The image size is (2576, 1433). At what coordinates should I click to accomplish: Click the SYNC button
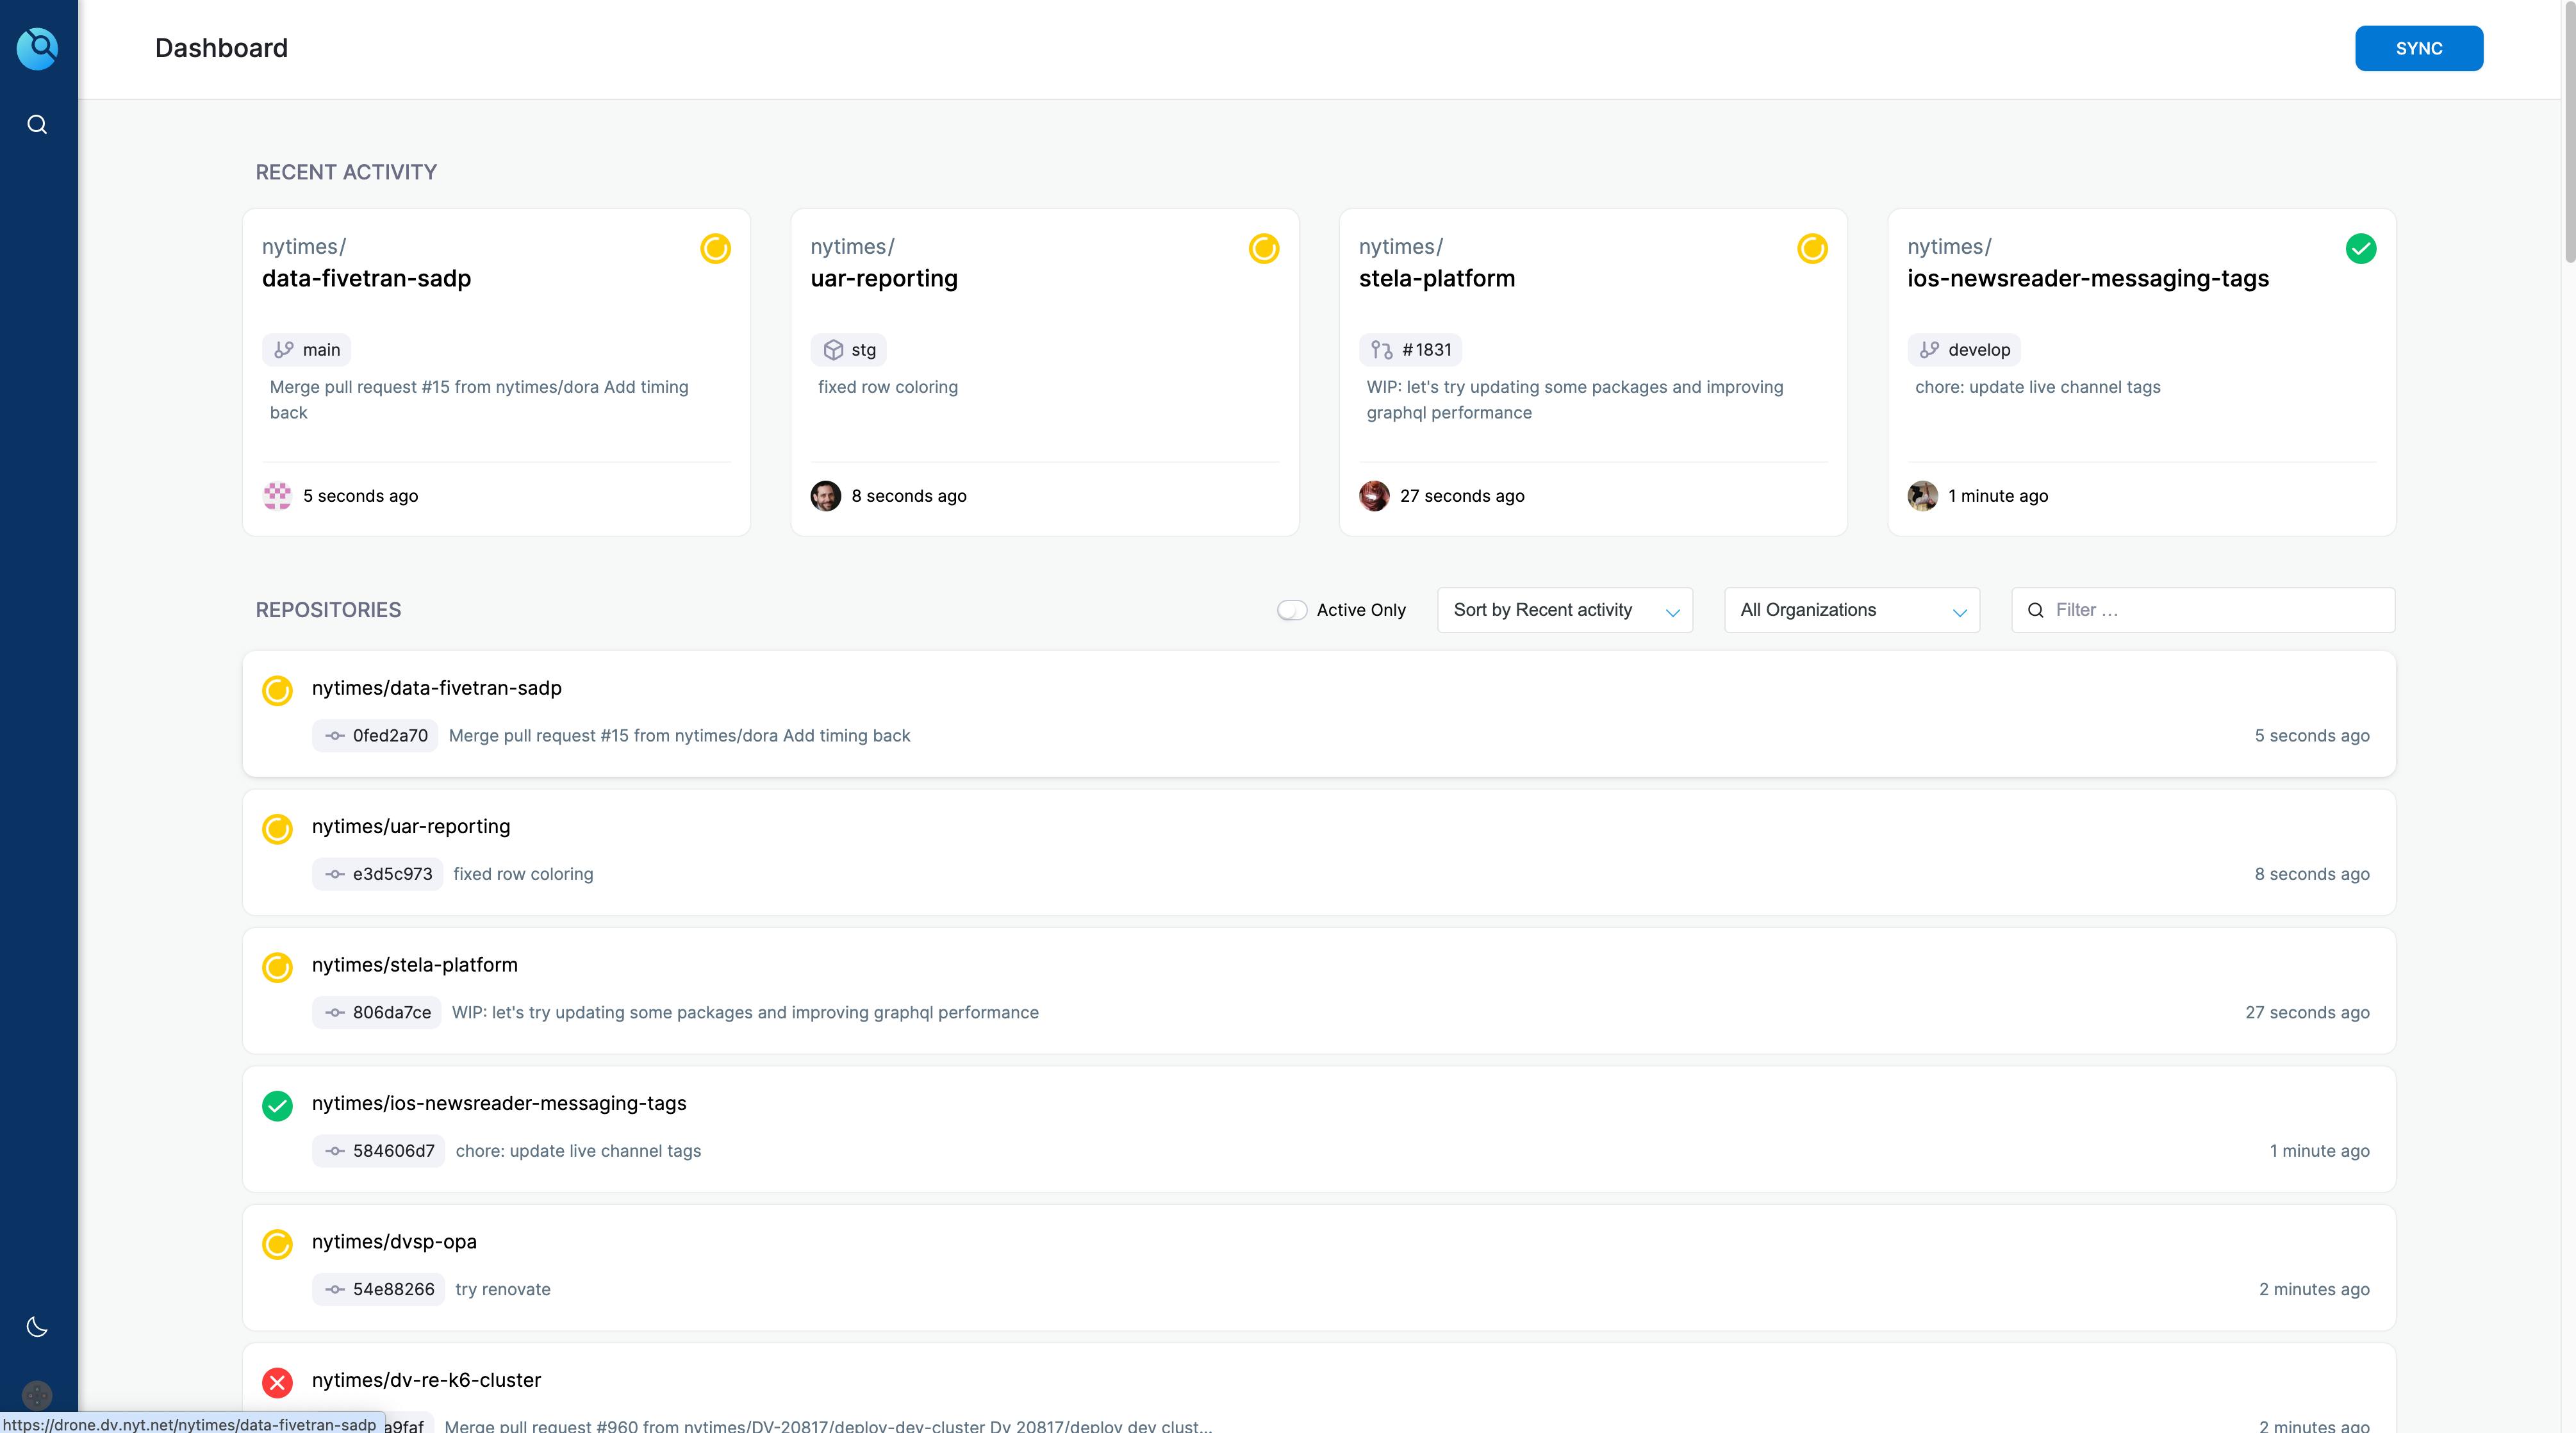(x=2419, y=48)
